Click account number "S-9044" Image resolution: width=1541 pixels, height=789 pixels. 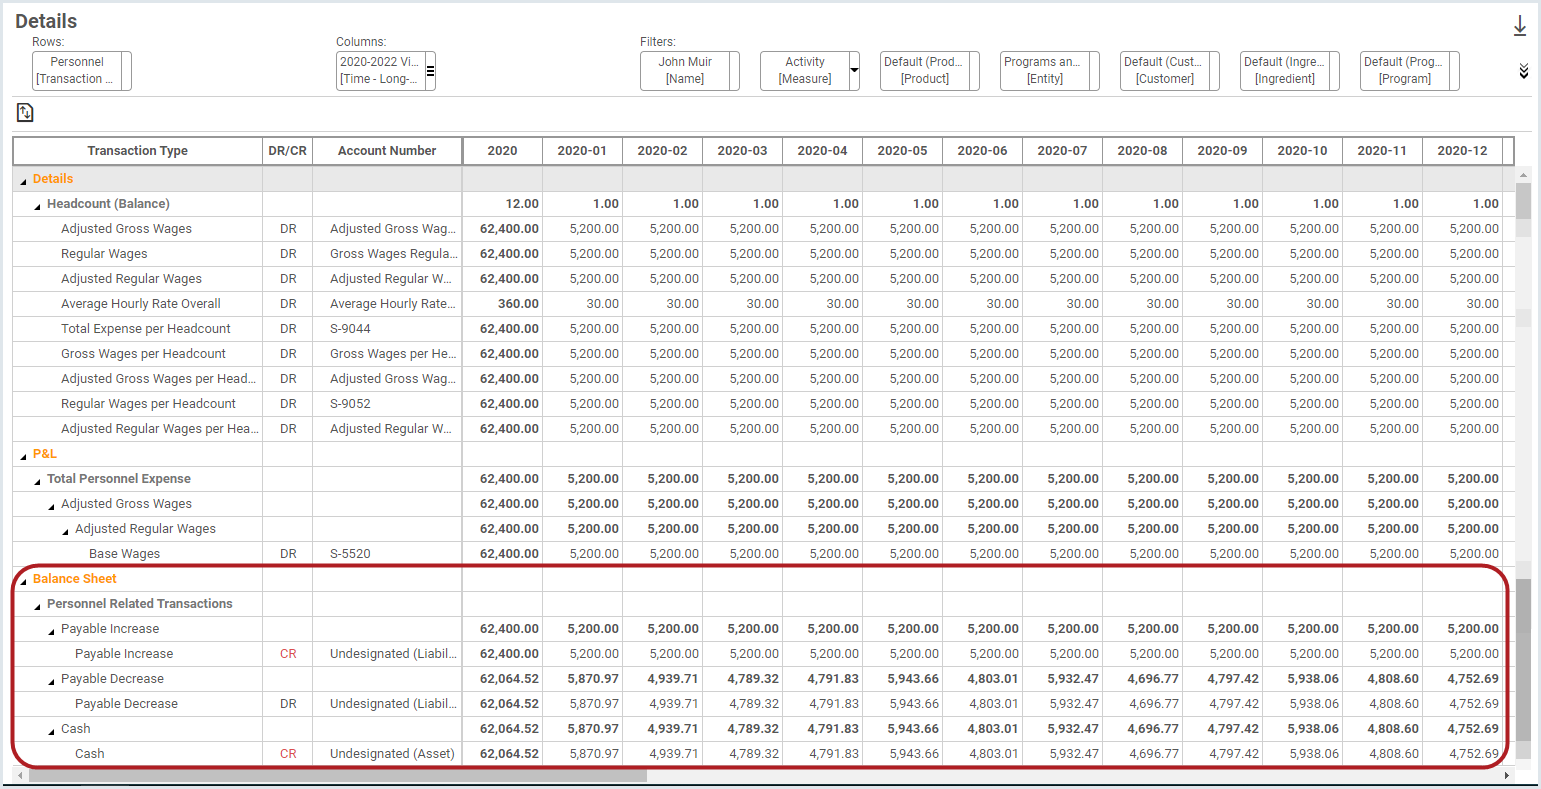(351, 329)
